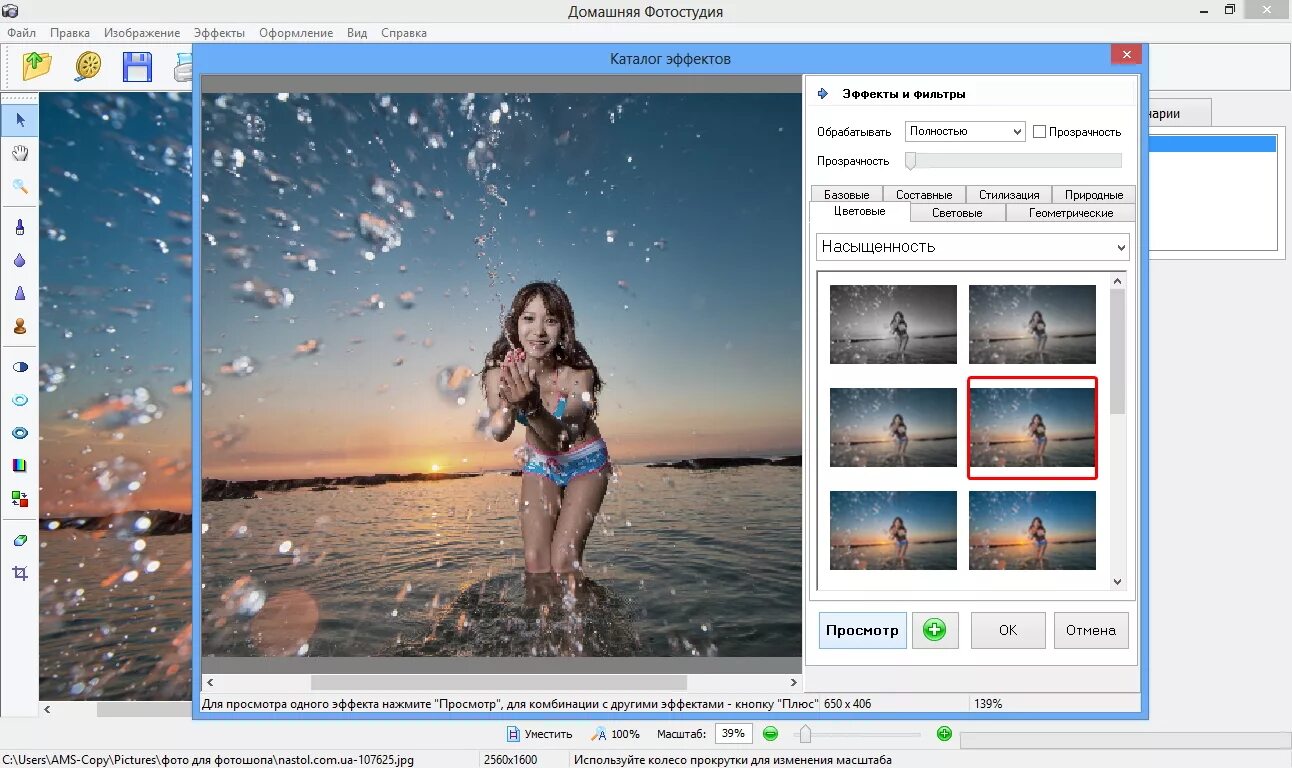The image size is (1292, 768).
Task: Click the green plus combine-effects button
Action: pyautogui.click(x=935, y=630)
